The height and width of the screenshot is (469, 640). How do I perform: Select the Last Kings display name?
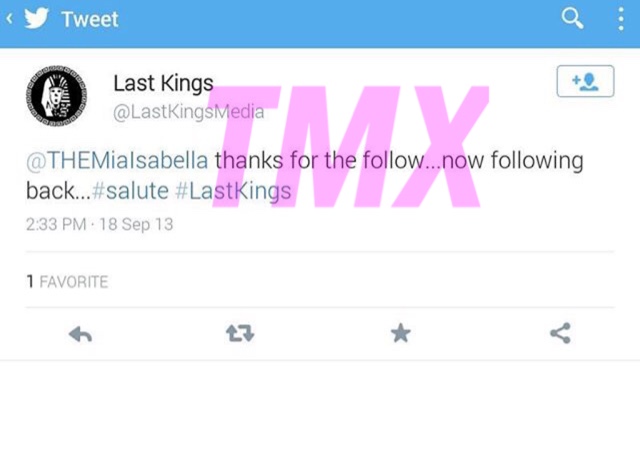pos(163,84)
